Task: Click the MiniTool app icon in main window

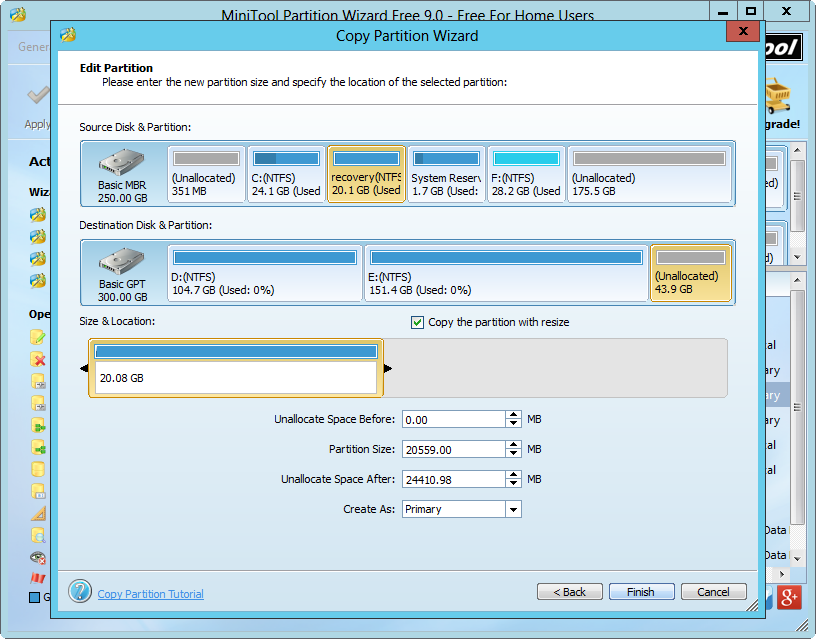Action: point(18,14)
